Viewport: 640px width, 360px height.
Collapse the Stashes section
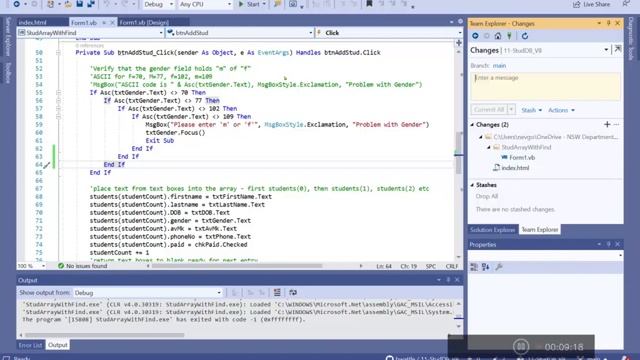click(473, 185)
